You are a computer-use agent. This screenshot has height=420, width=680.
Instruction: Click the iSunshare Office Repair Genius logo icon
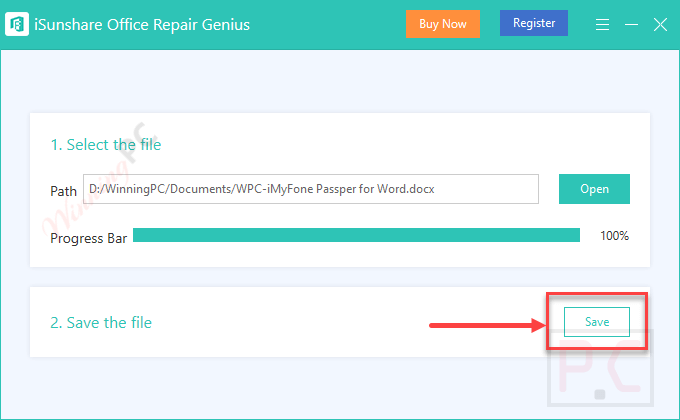tap(17, 24)
